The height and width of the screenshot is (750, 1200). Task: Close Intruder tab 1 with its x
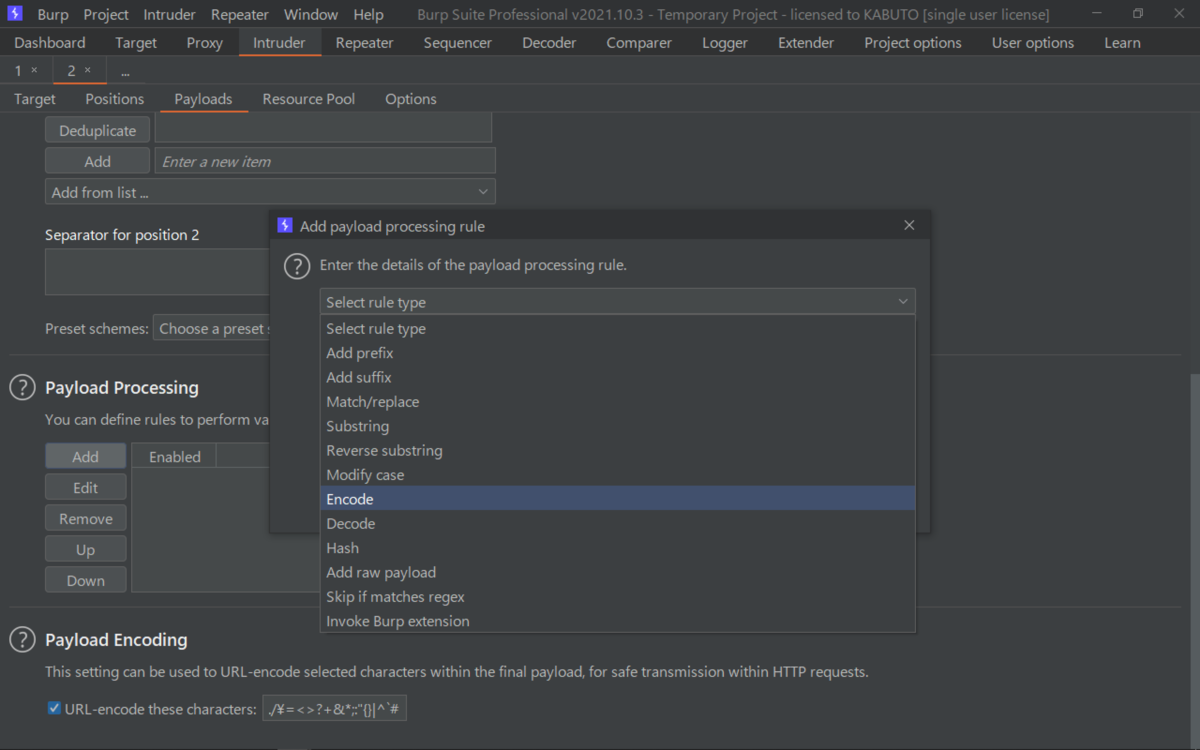pos(34,71)
